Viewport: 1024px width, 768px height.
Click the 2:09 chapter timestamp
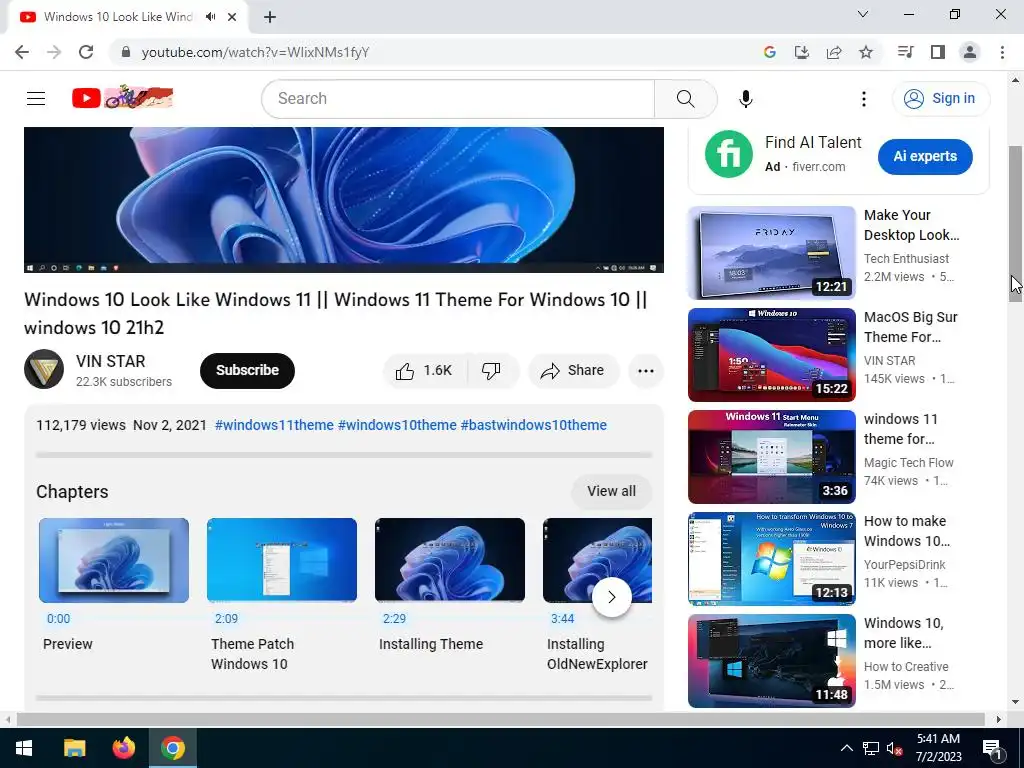[227, 618]
